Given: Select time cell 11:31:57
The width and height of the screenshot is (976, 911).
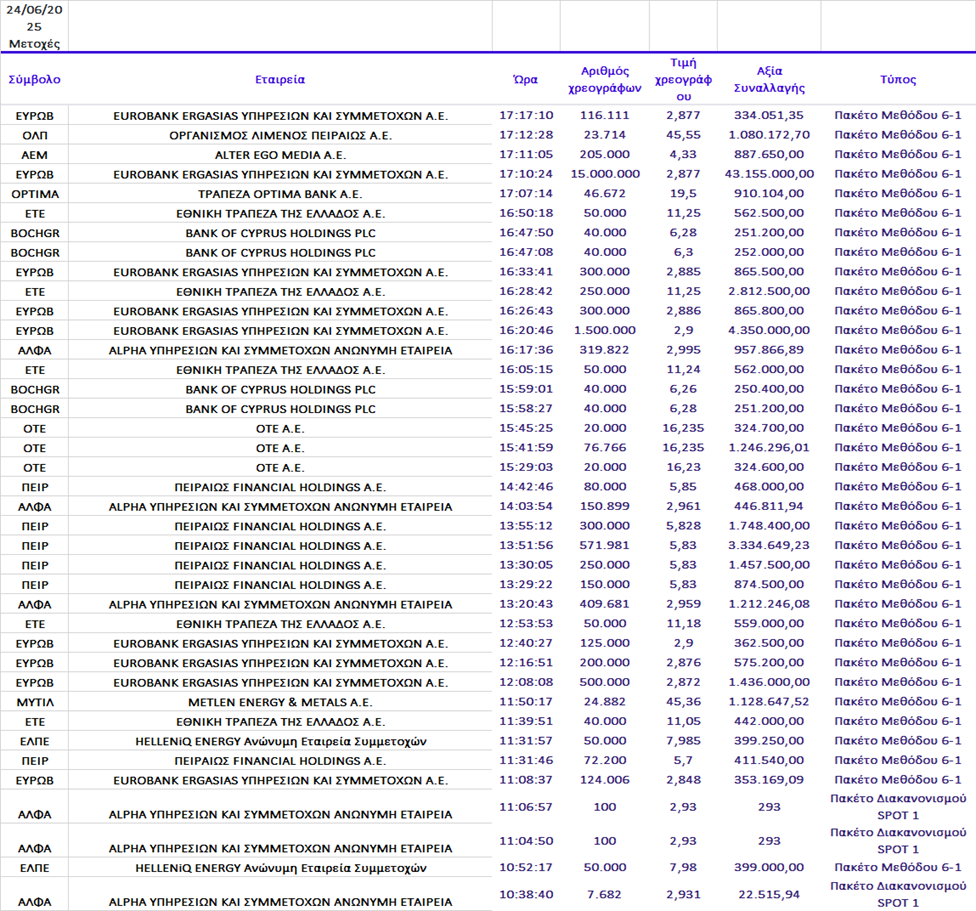Looking at the screenshot, I should (526, 740).
